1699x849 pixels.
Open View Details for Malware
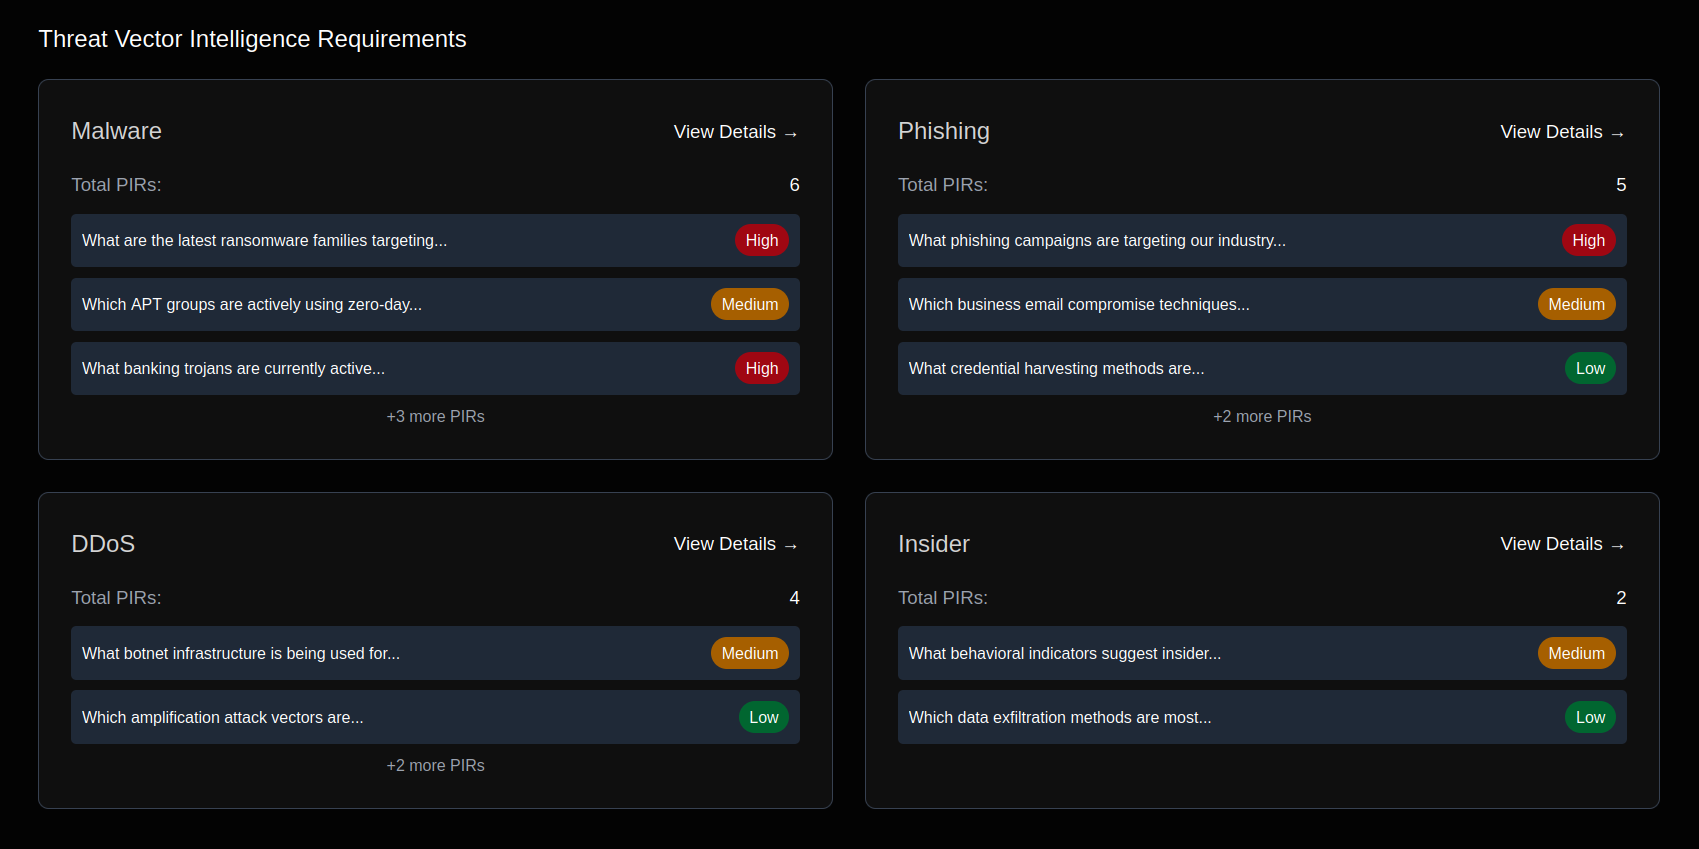pyautogui.click(x=735, y=132)
